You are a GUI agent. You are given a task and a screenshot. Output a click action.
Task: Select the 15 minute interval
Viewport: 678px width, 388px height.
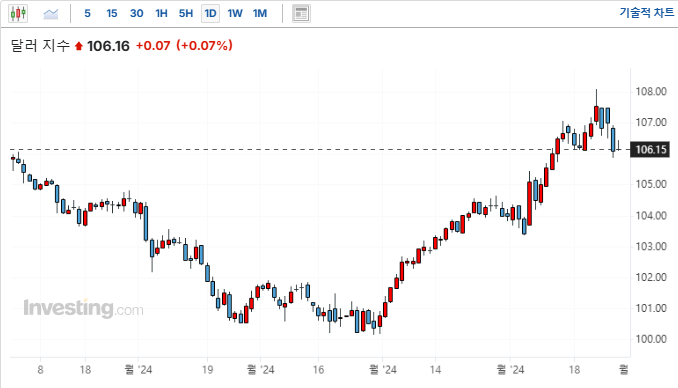(x=112, y=13)
